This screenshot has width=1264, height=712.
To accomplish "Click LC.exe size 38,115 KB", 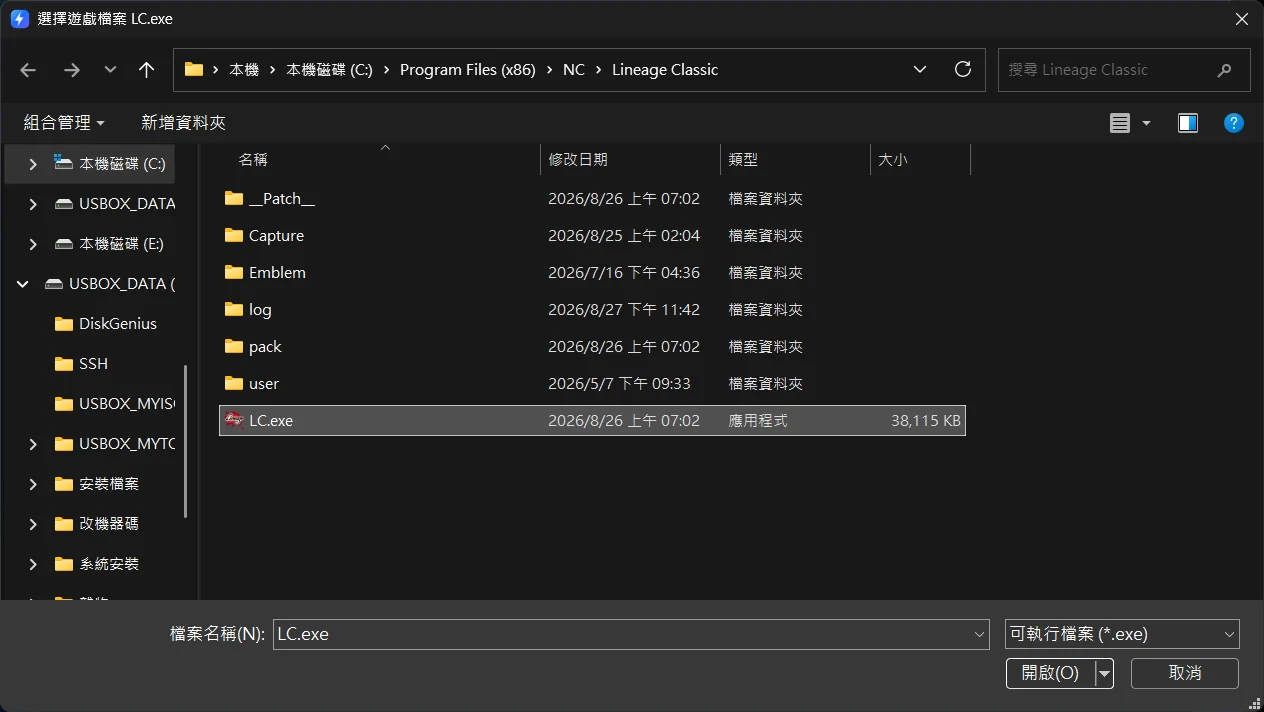I will click(926, 421).
